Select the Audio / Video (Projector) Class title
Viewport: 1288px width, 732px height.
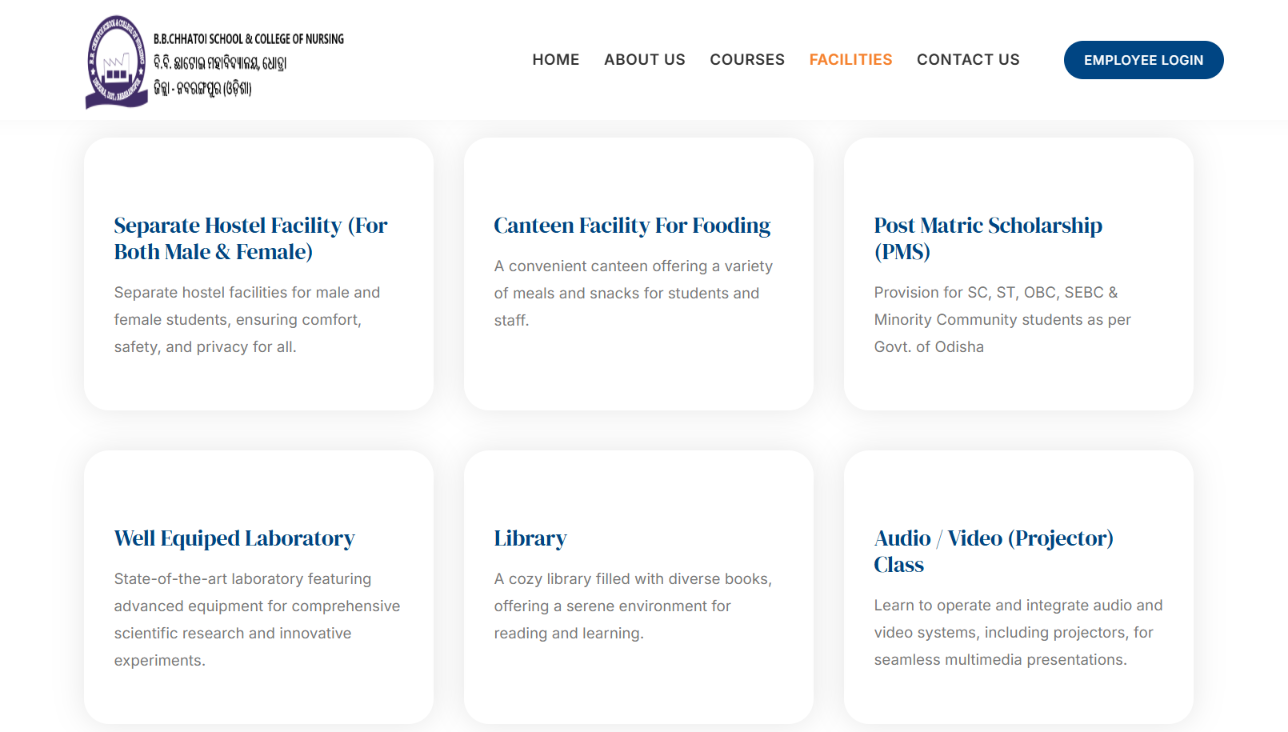(x=993, y=551)
